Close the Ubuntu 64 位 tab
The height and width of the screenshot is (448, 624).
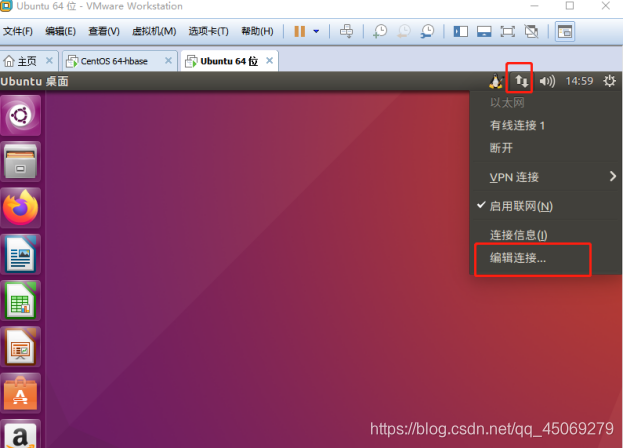coord(269,60)
